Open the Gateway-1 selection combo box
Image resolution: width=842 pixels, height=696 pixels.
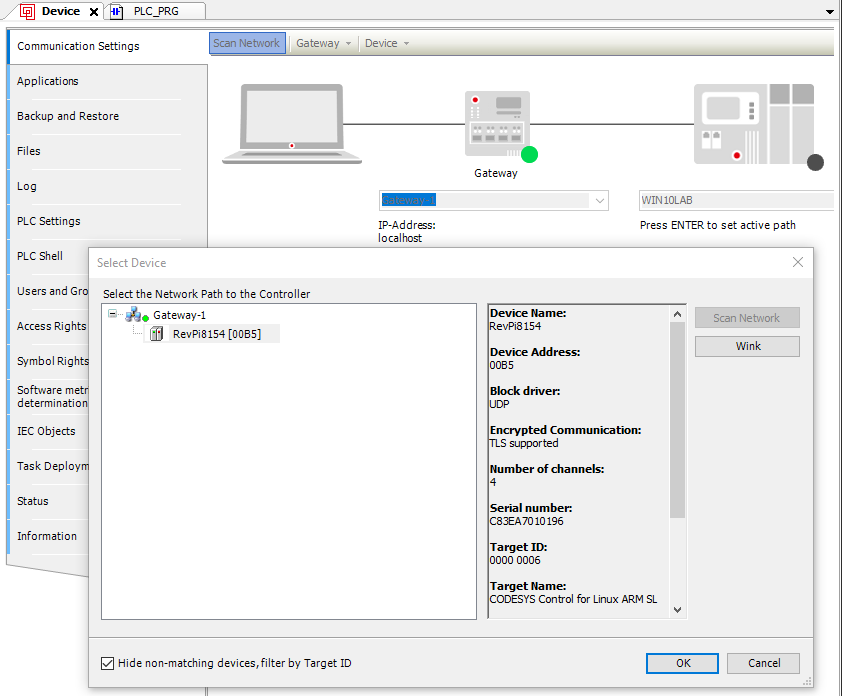point(600,200)
